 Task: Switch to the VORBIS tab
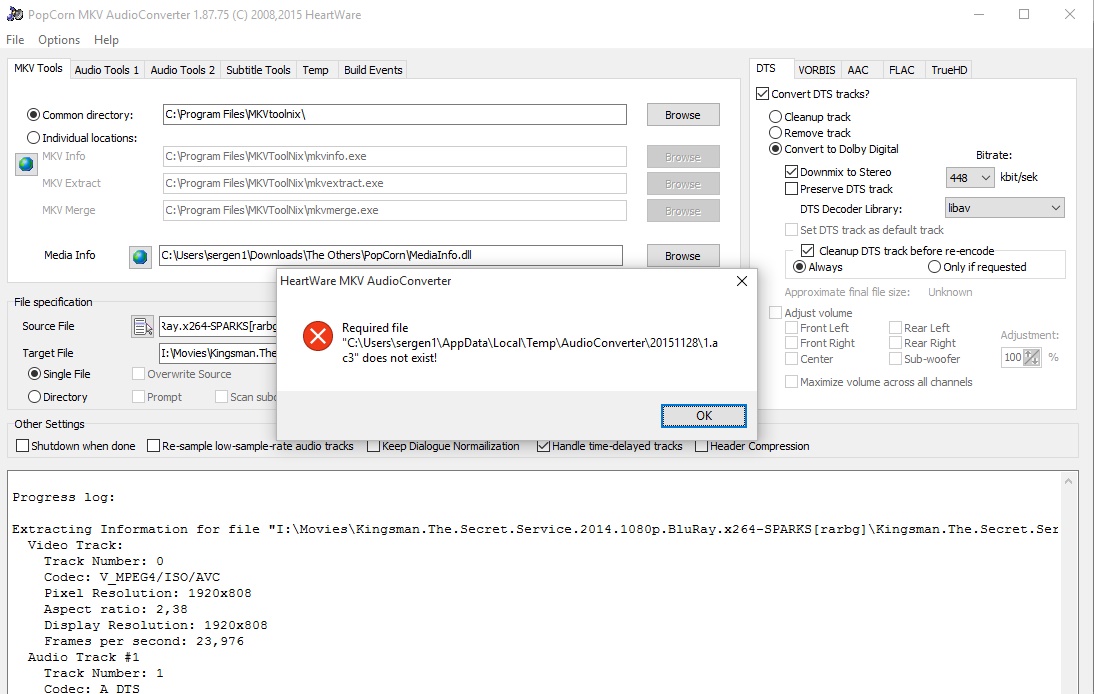817,70
